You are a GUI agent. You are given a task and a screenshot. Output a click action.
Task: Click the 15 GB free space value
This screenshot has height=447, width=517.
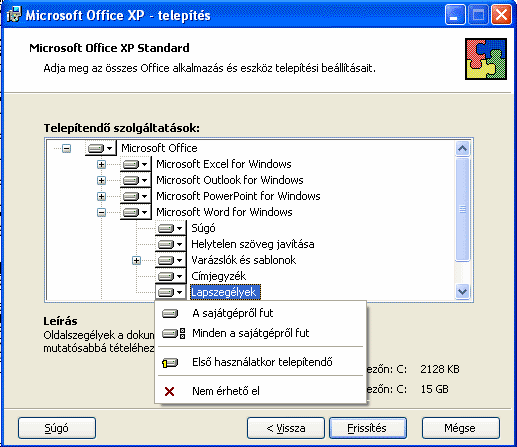434,389
